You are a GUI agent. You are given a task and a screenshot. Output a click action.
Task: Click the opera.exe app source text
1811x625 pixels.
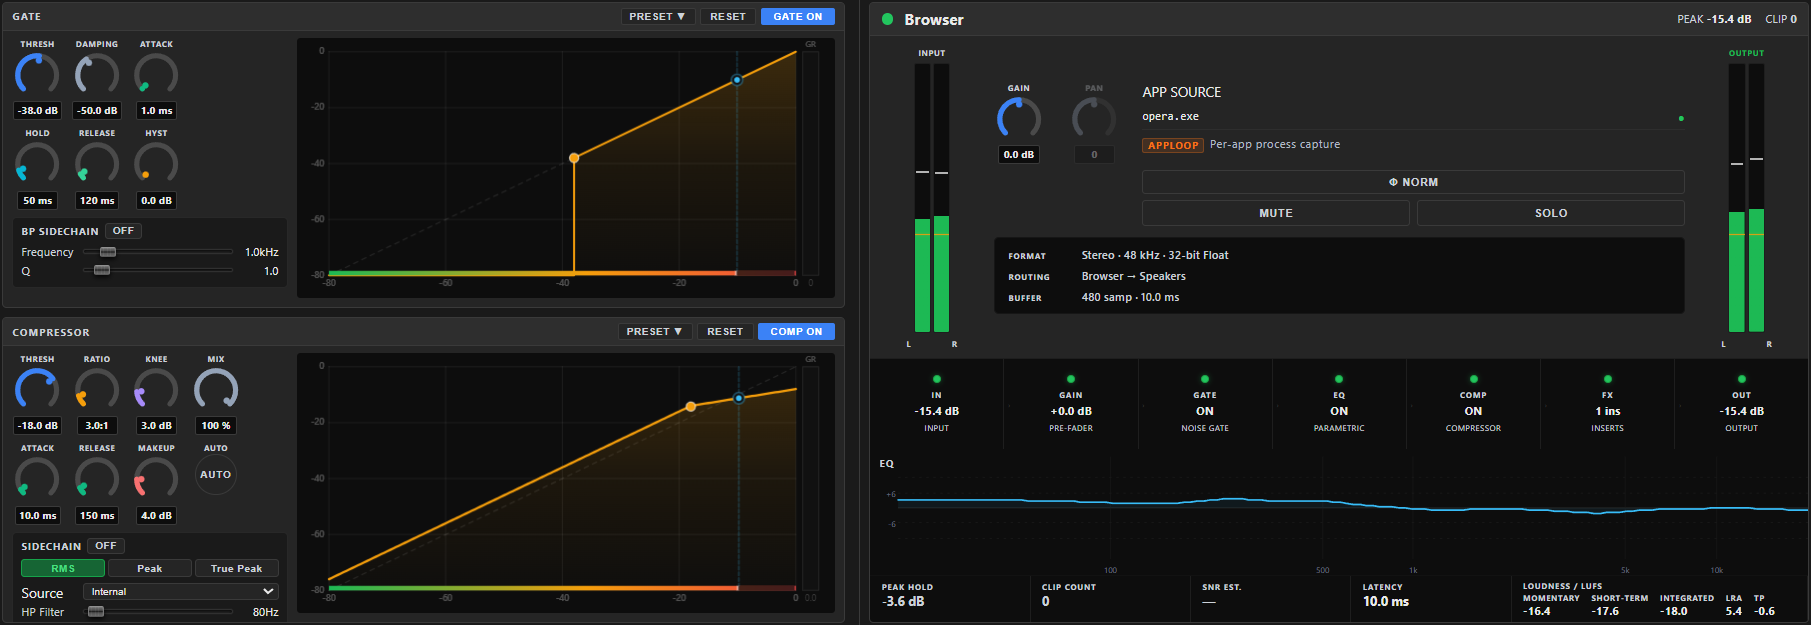pos(1171,117)
